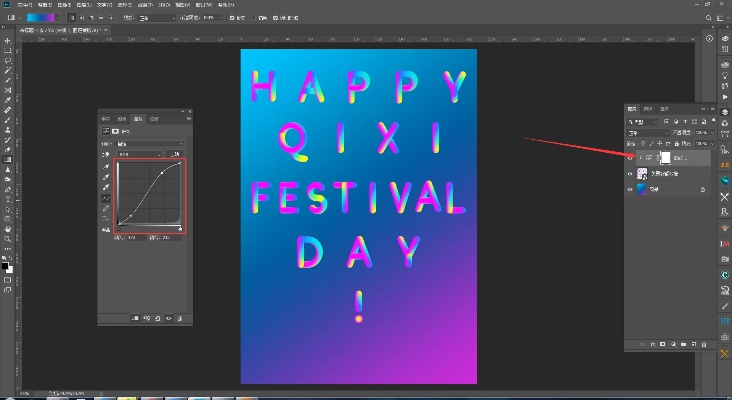The height and width of the screenshot is (400, 732).
Task: Open the Curves channel dropdown
Action: point(139,154)
